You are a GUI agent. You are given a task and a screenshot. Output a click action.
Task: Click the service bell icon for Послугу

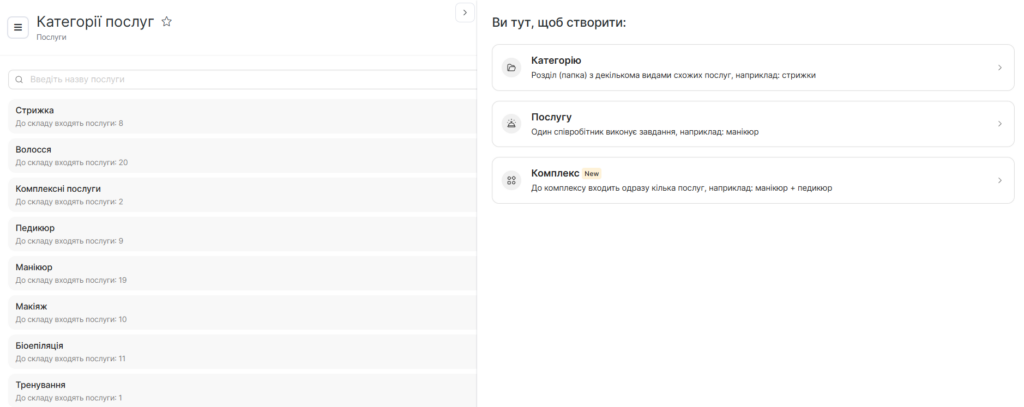point(511,124)
